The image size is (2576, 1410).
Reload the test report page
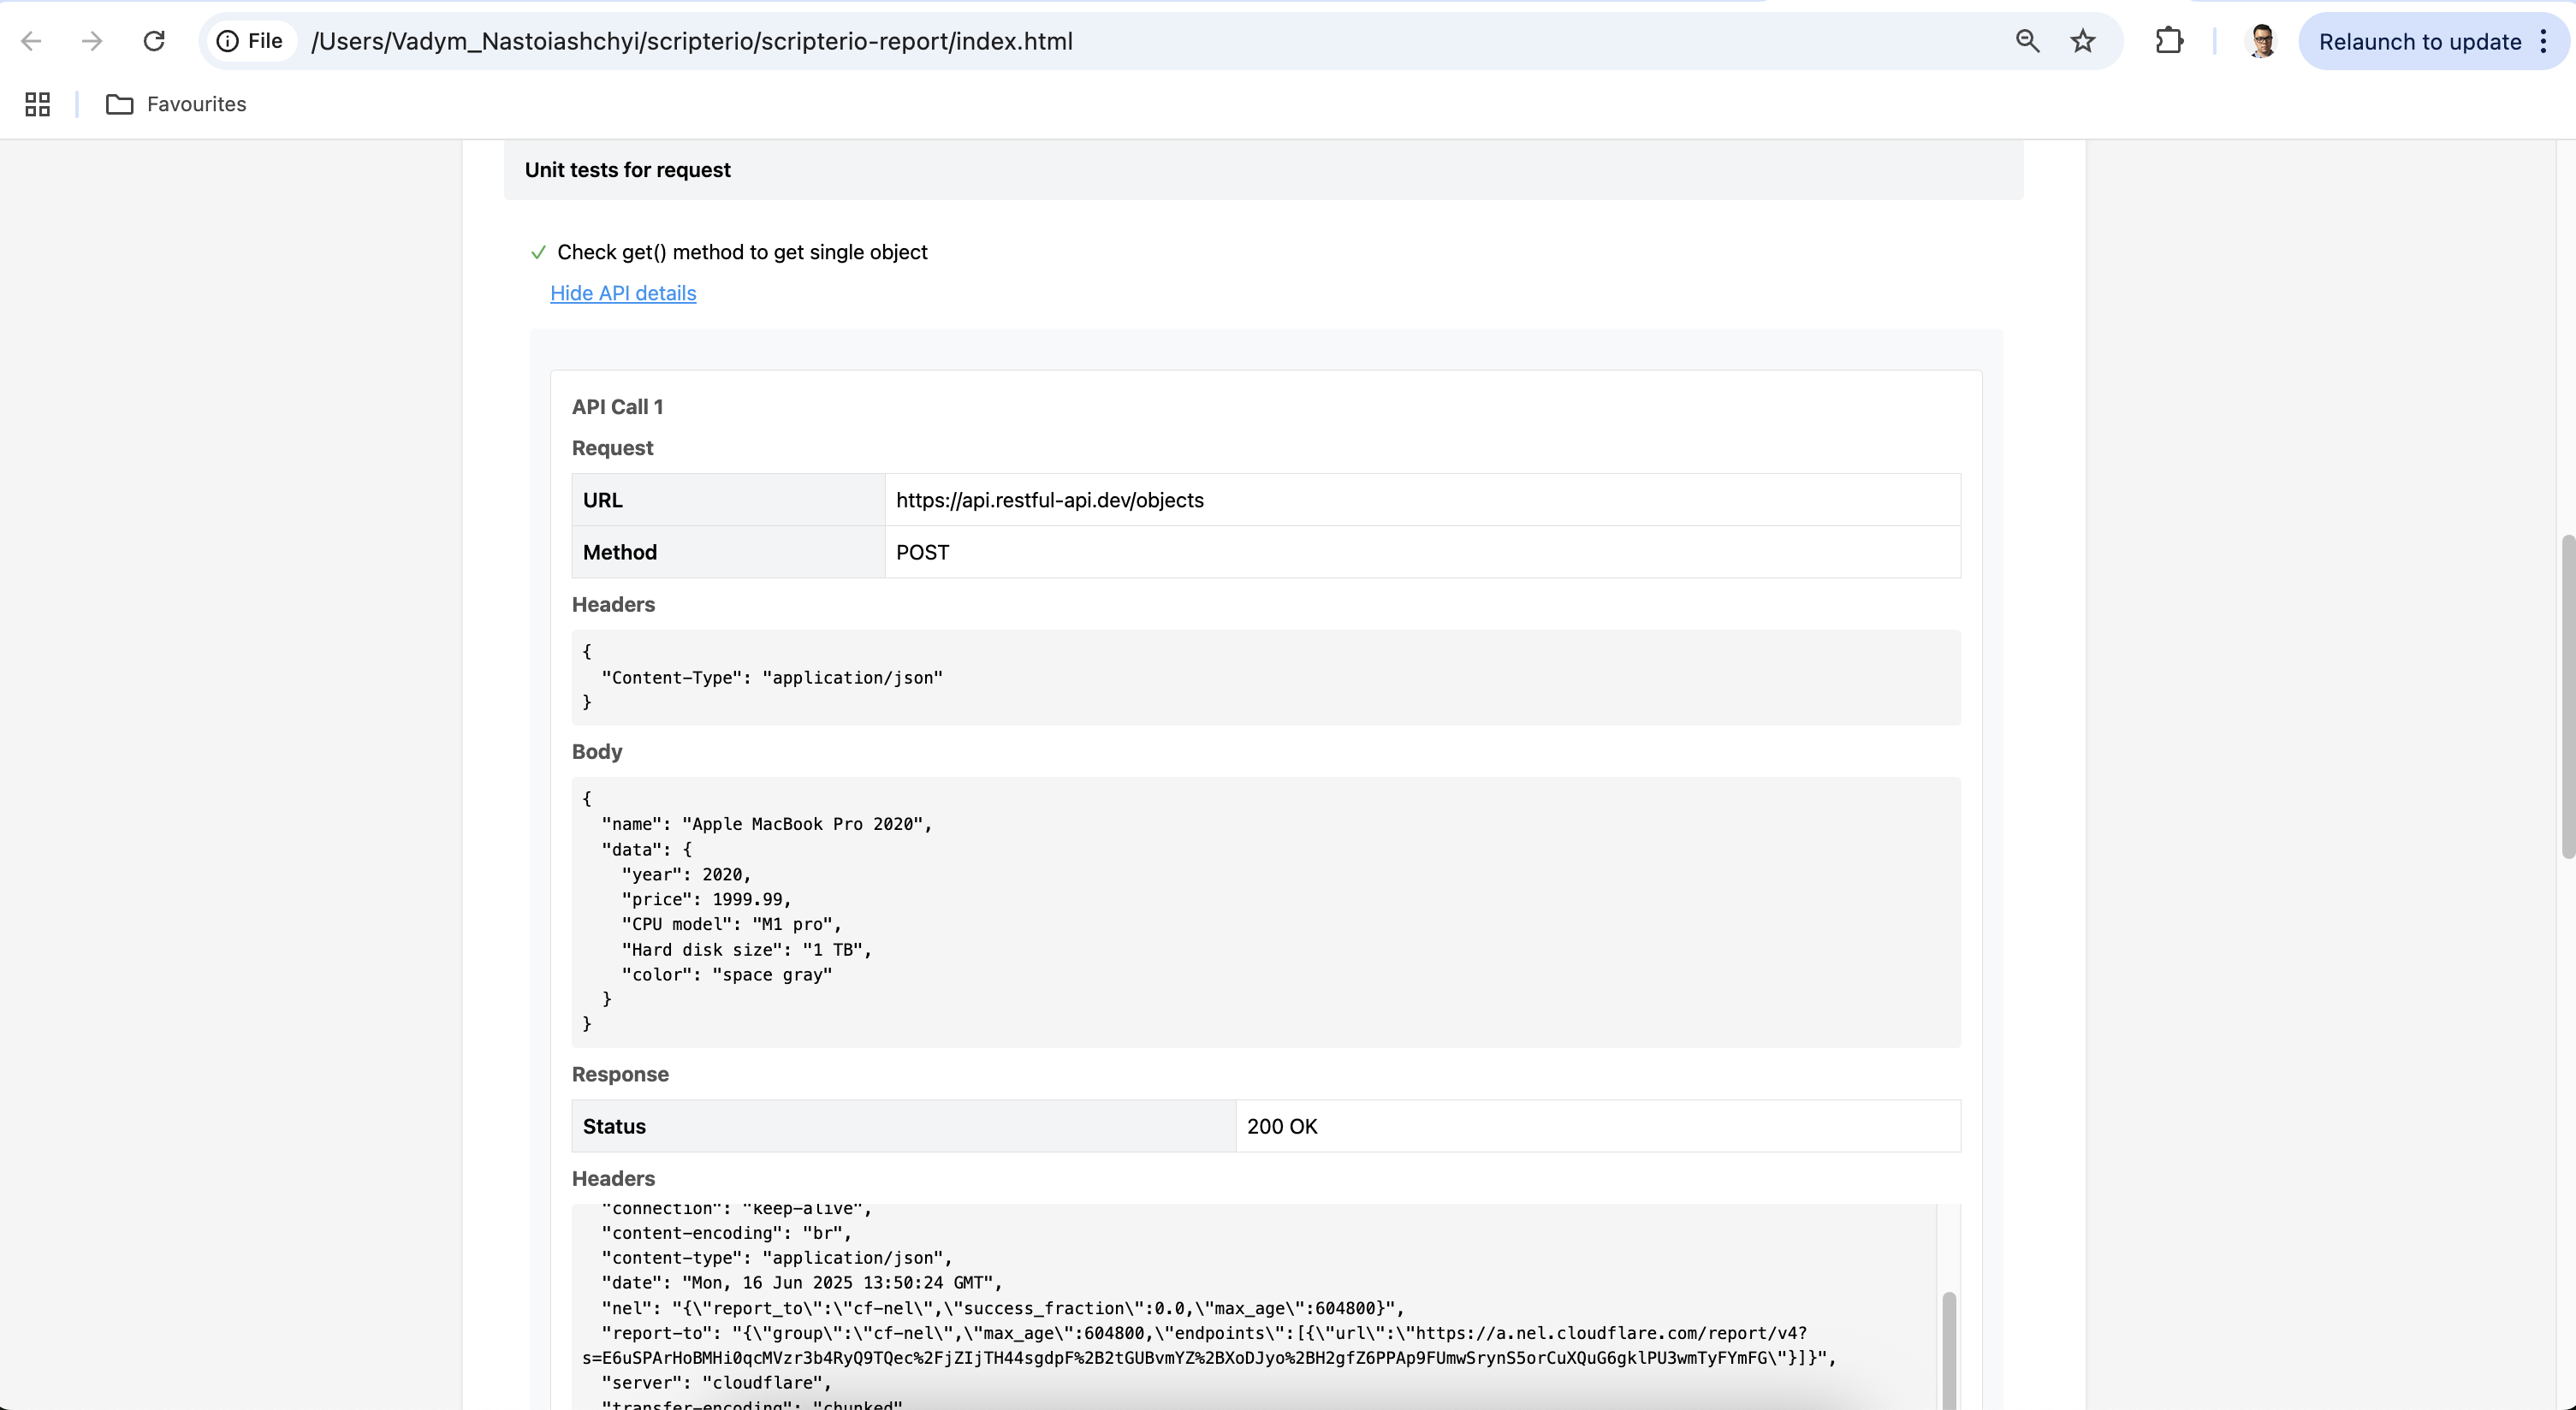click(154, 41)
